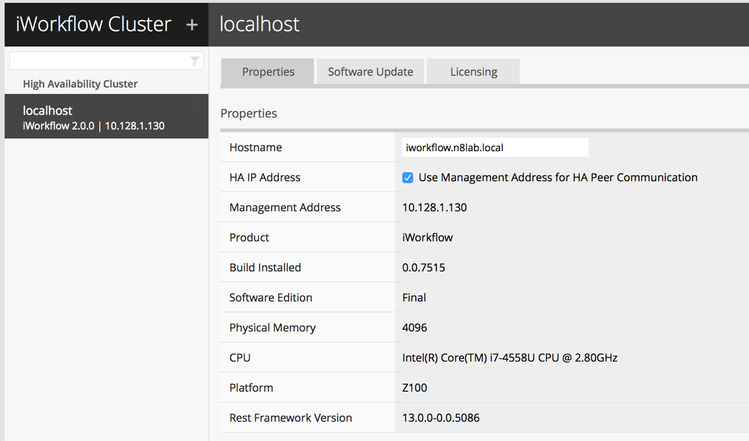
Task: Open the Software Update tab
Action: click(370, 72)
